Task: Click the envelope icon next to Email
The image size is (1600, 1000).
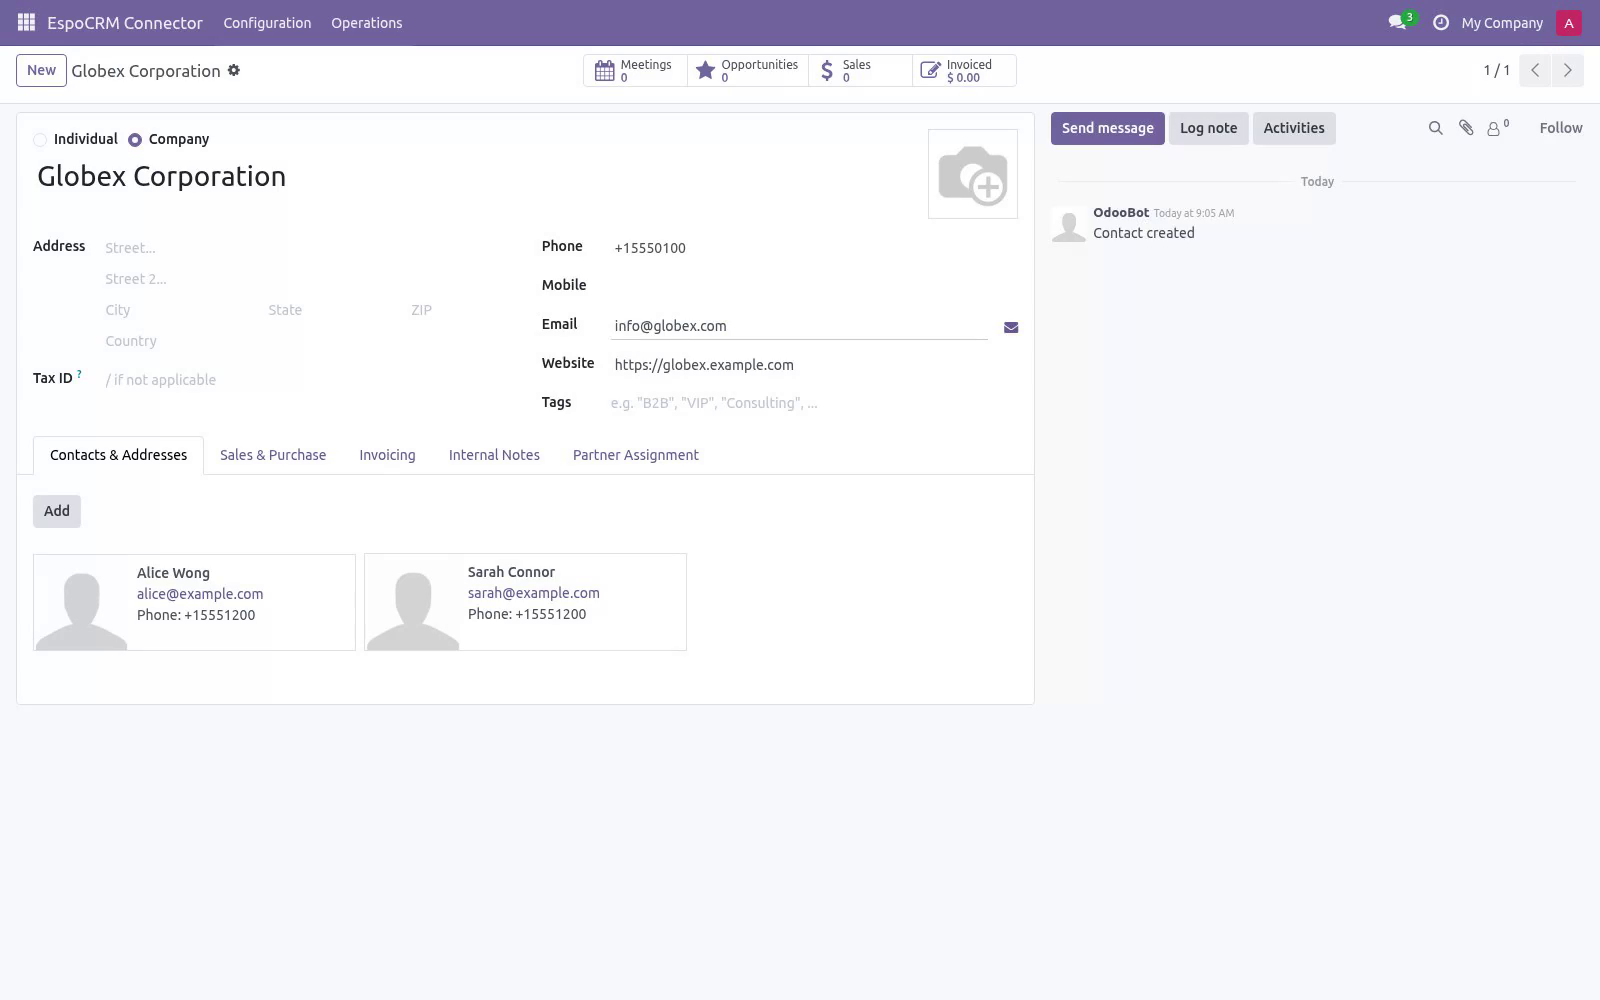Action: [1011, 327]
